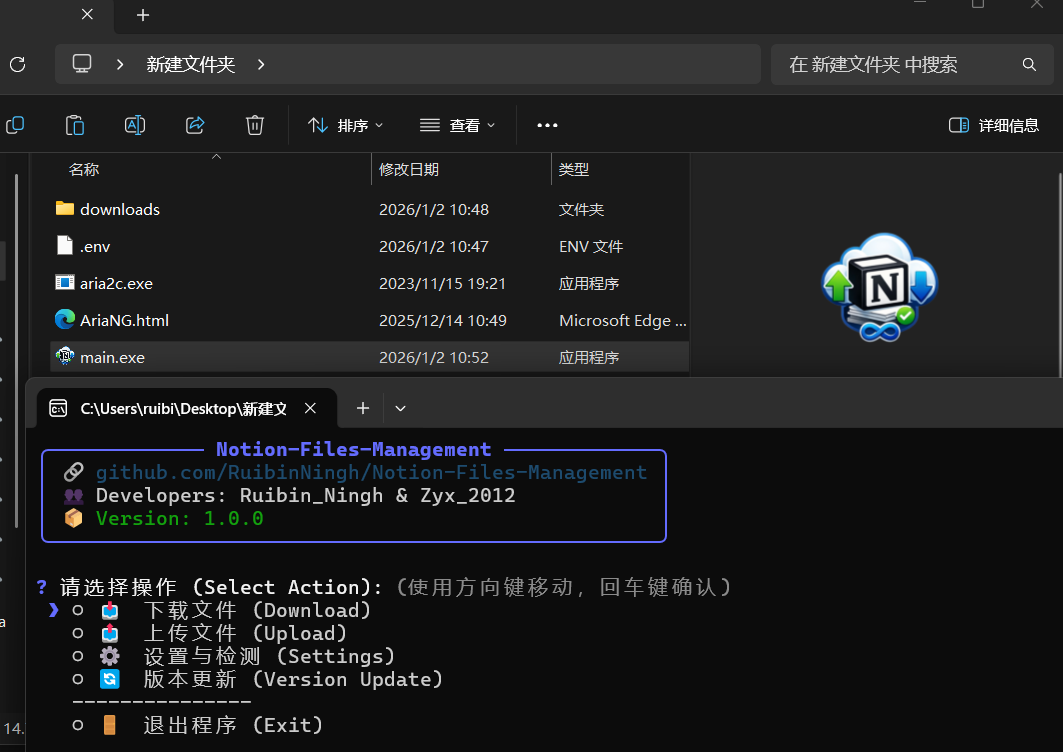This screenshot has width=1063, height=752.
Task: Click the refresh icon in the address bar
Action: point(17,65)
